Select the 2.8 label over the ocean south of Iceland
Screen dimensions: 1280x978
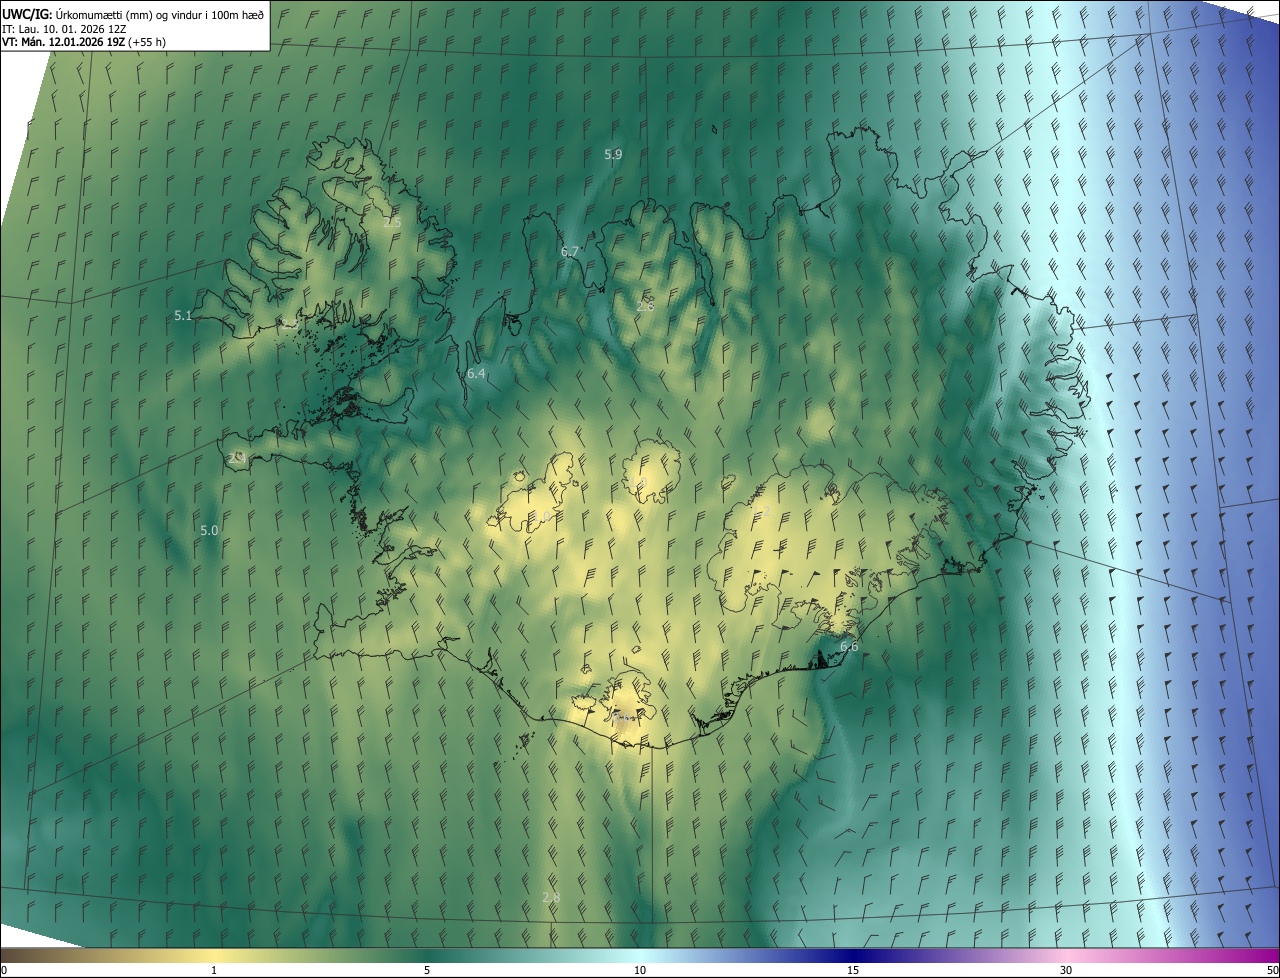(x=551, y=897)
